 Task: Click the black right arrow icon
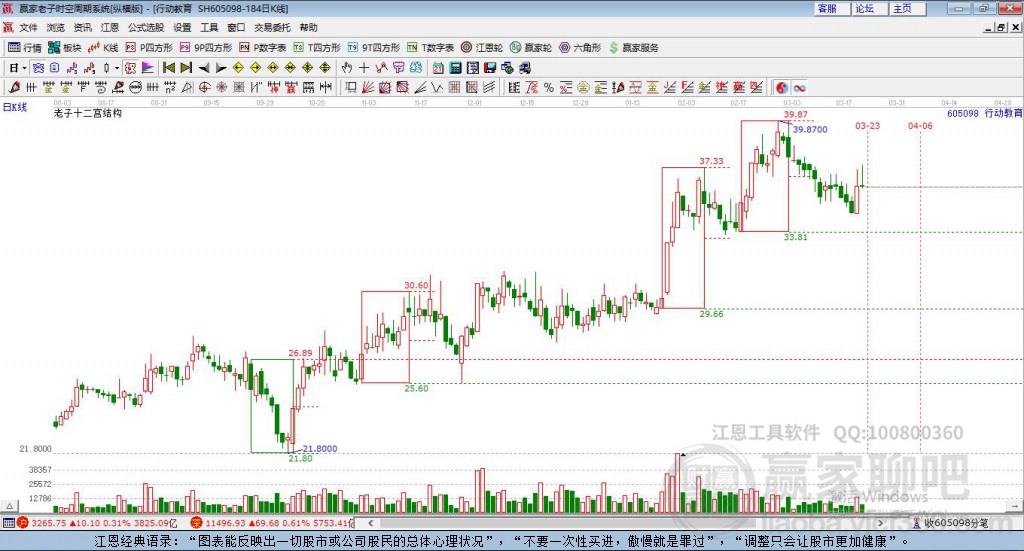coord(221,68)
